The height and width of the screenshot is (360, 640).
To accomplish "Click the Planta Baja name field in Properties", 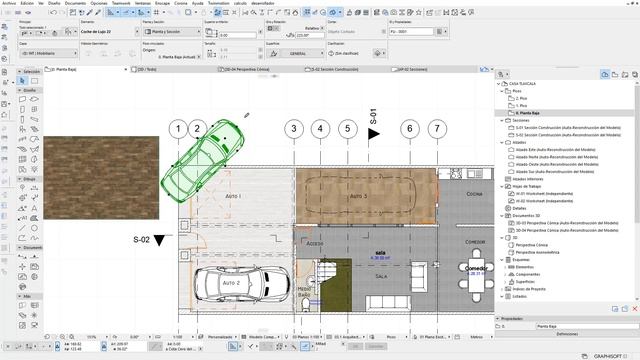I will click(587, 327).
